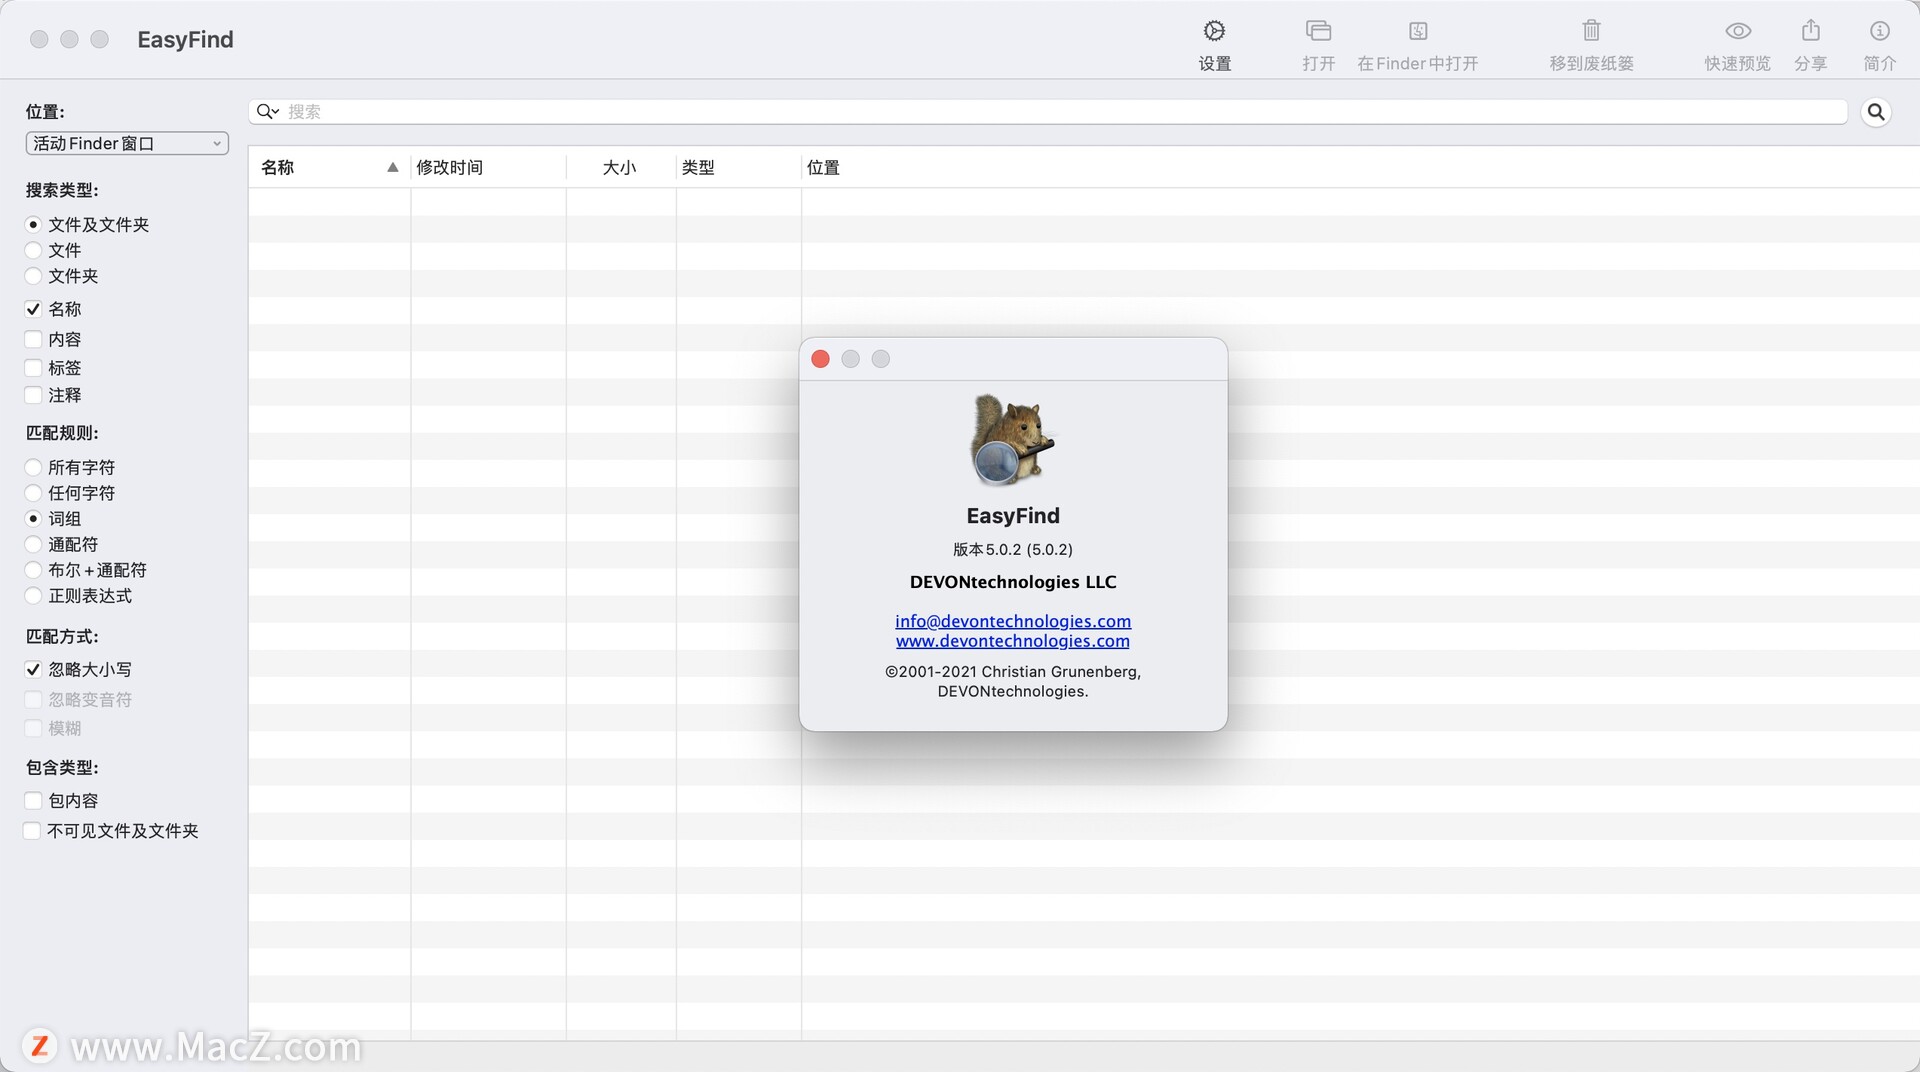Click the 移到废纸篓 trash icon
Image resolution: width=1920 pixels, height=1072 pixels.
pos(1591,31)
